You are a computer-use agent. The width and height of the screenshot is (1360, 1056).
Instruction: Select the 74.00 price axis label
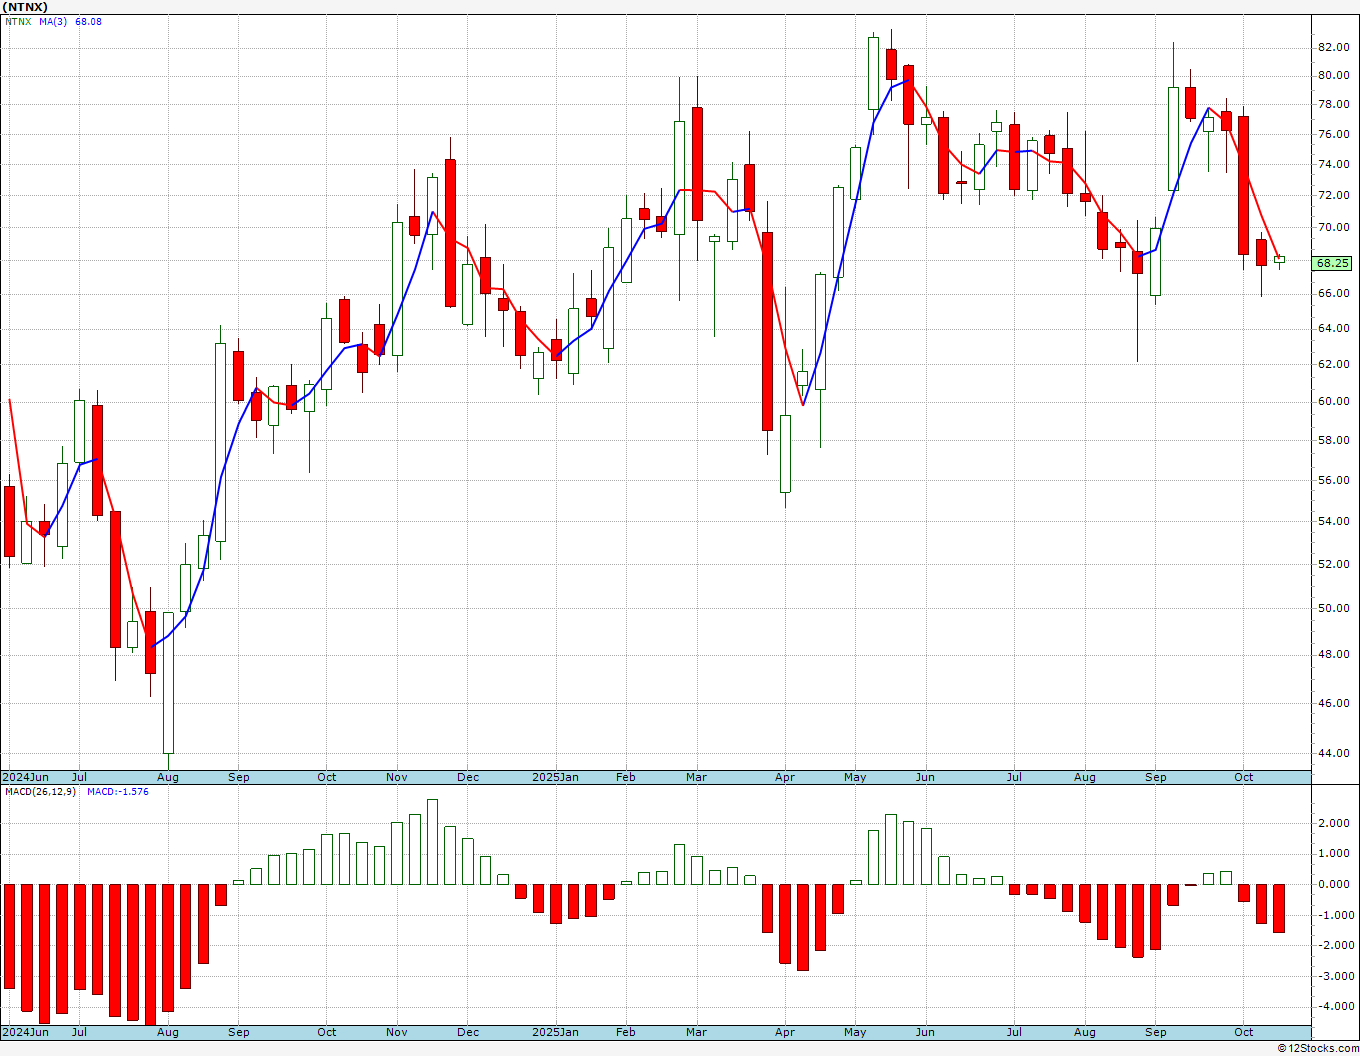1334,164
